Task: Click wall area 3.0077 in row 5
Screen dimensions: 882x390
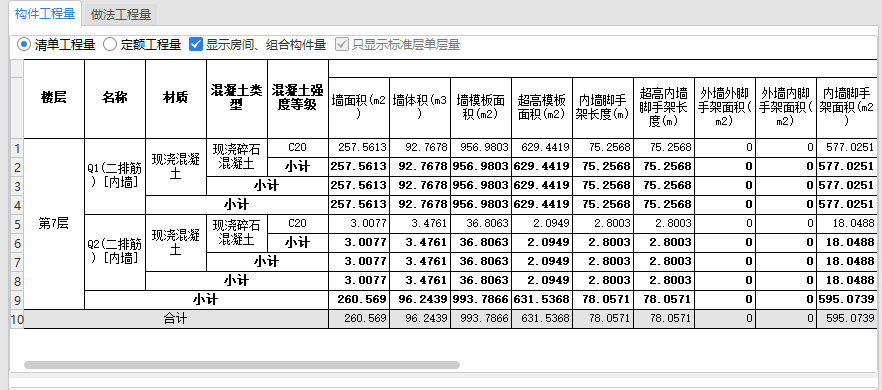Action: pyautogui.click(x=358, y=224)
